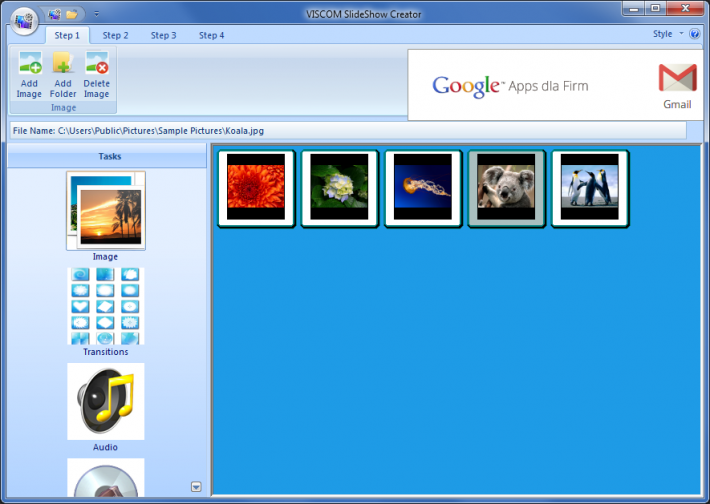Screen dimensions: 710x504
Task: Click the File Name path field
Action: coord(348,131)
